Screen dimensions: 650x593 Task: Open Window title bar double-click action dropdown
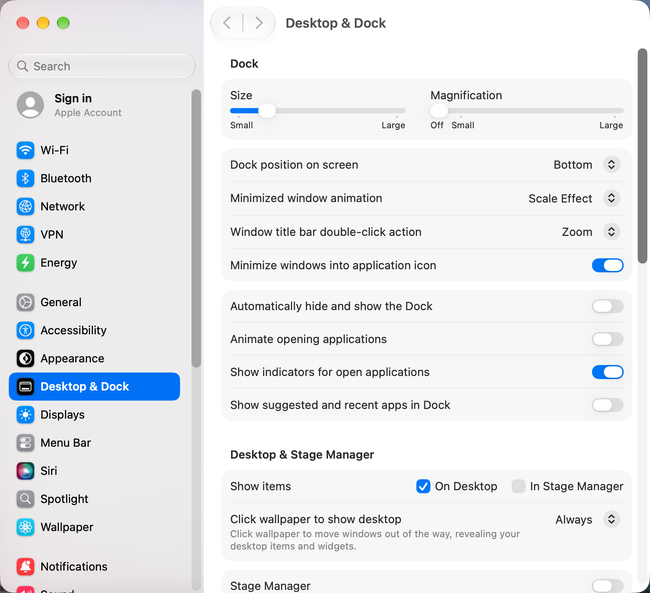click(611, 232)
